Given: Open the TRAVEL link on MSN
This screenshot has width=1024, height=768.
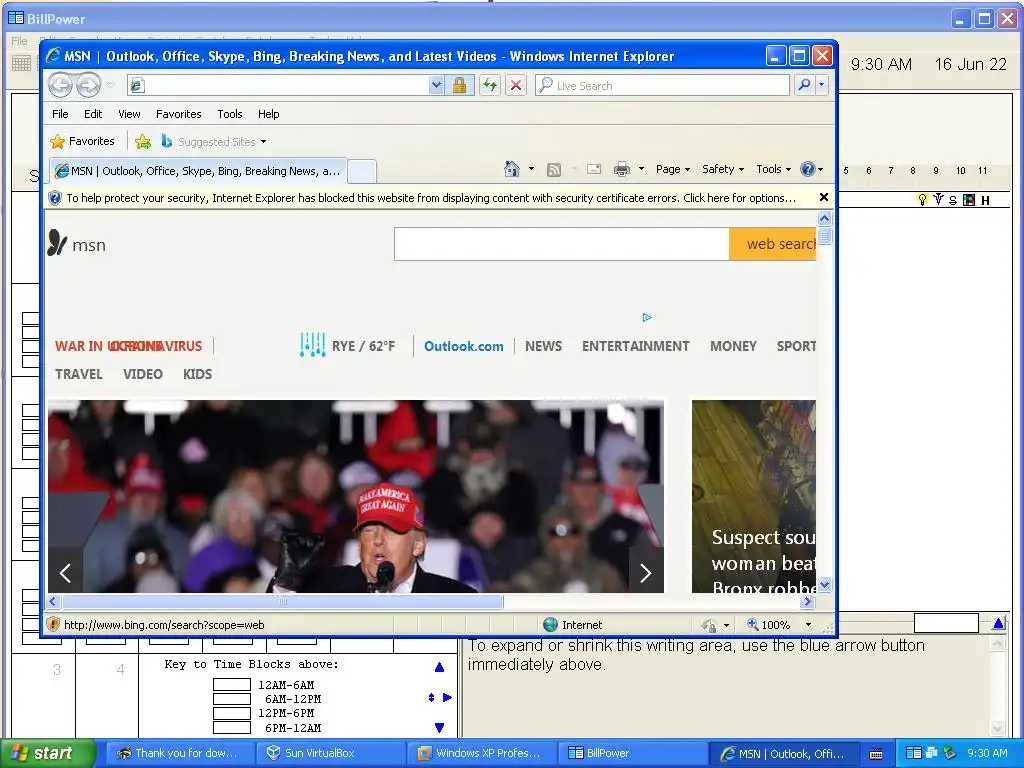Looking at the screenshot, I should pos(78,374).
